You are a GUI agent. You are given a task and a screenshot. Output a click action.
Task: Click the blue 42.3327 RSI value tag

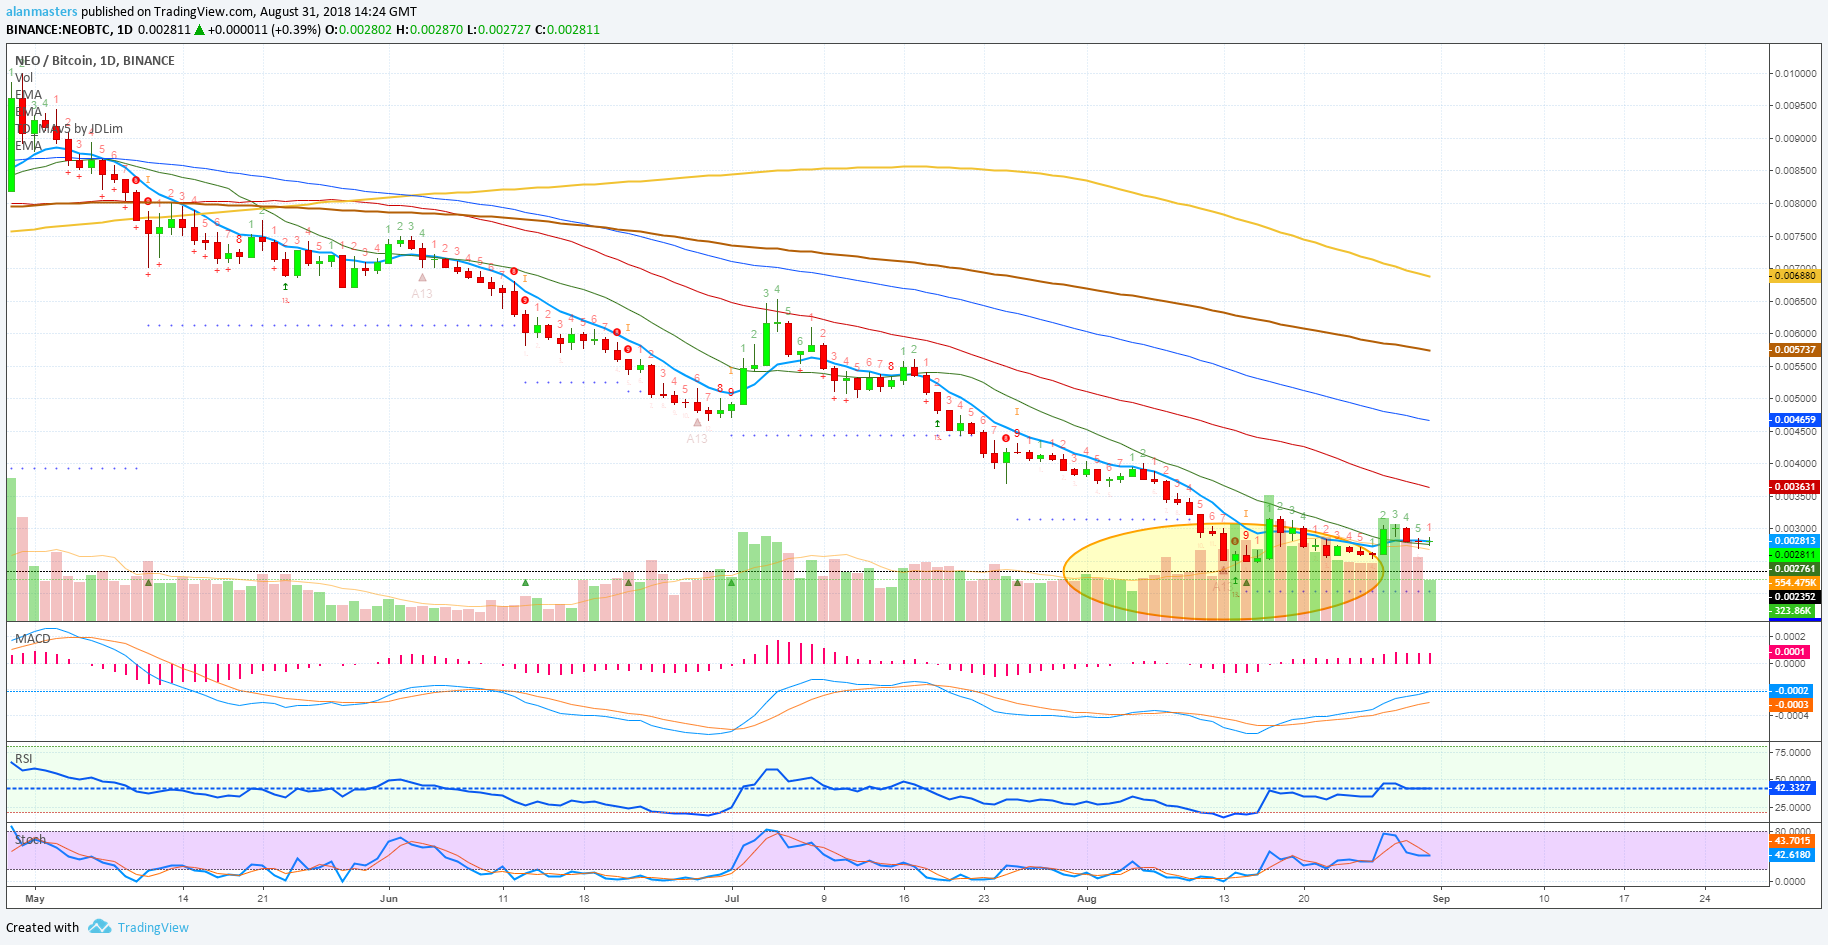(1792, 788)
